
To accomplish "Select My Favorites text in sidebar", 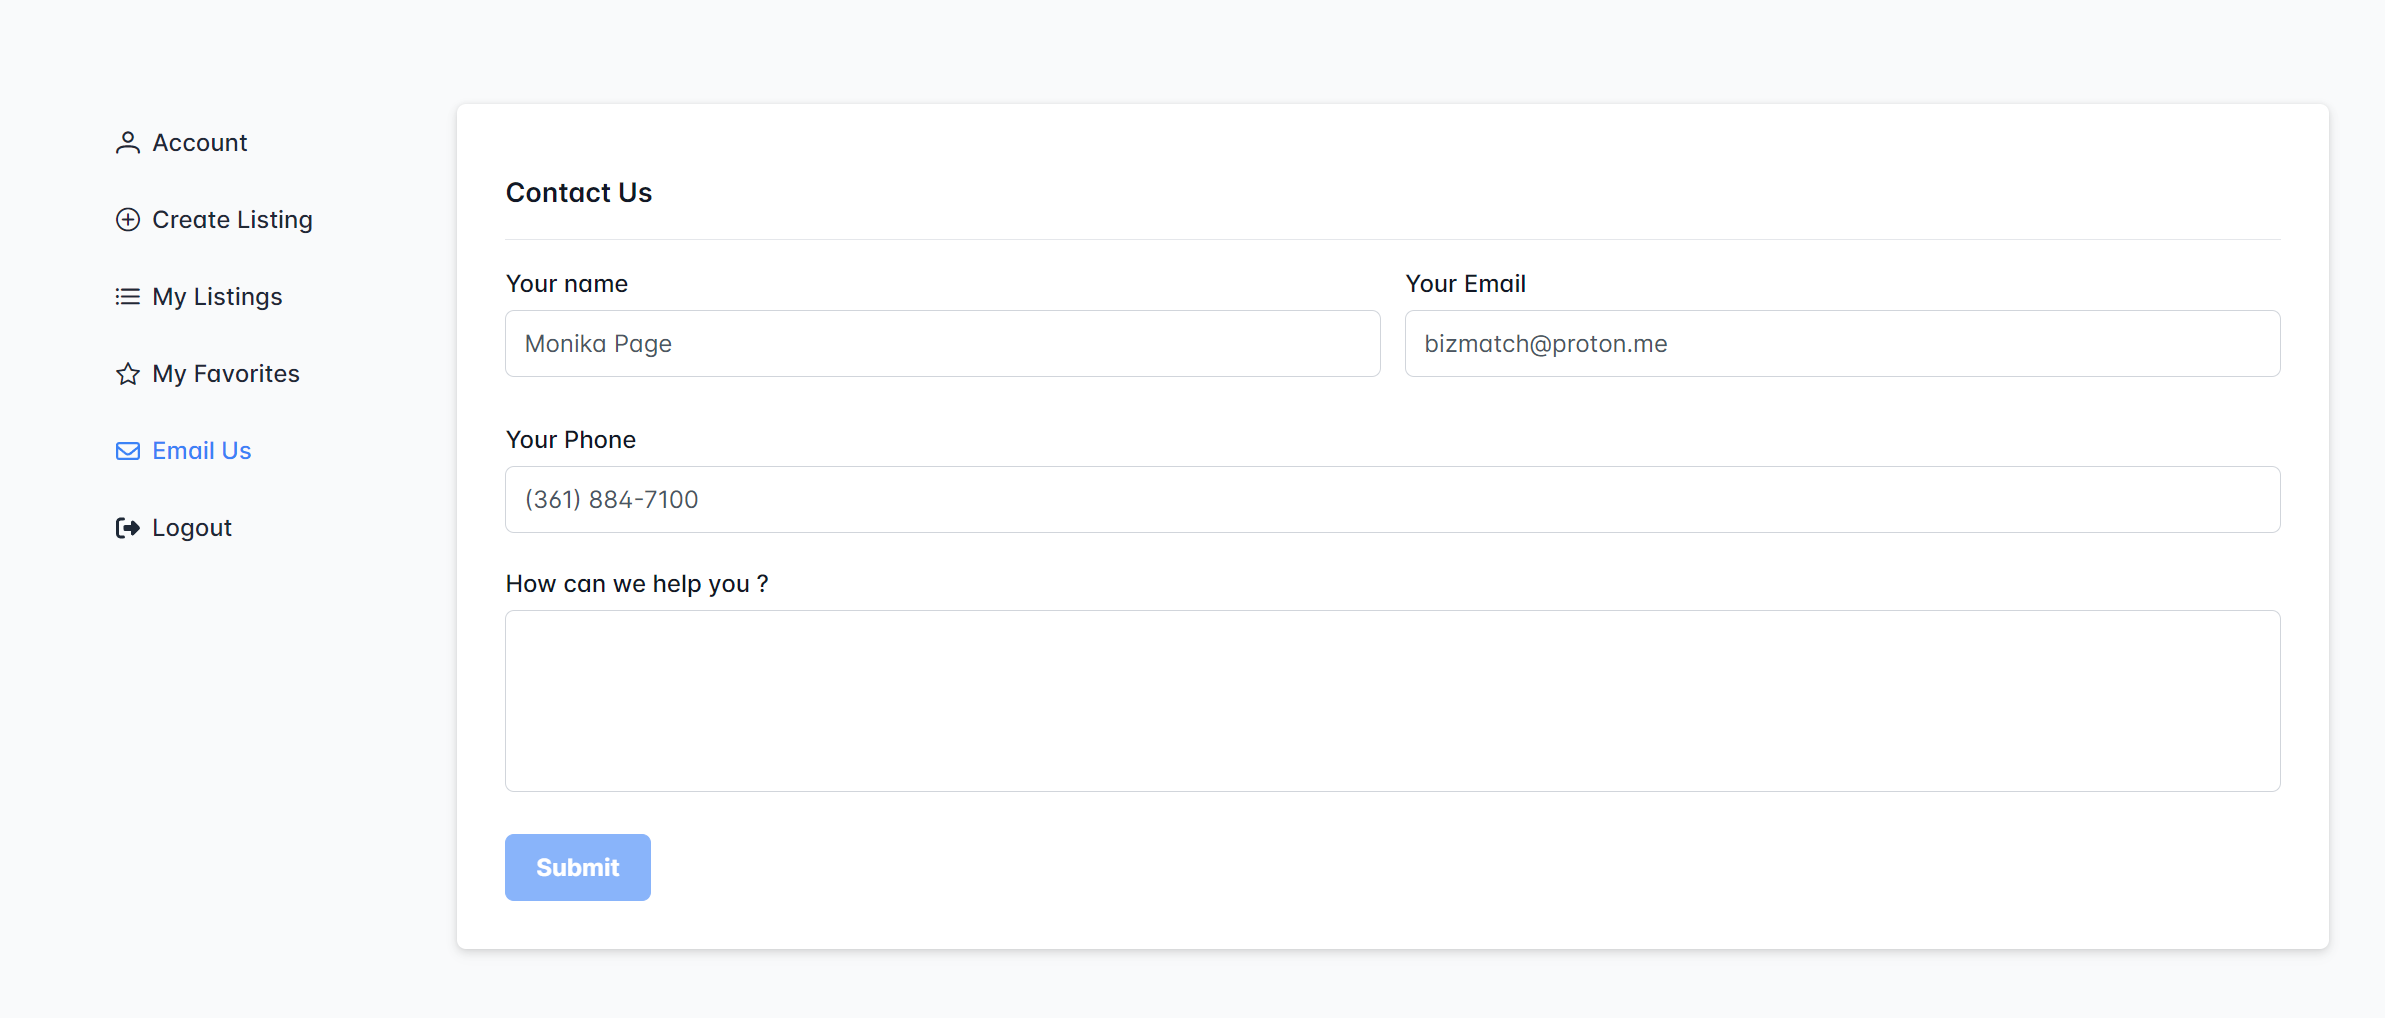I will click(x=226, y=374).
